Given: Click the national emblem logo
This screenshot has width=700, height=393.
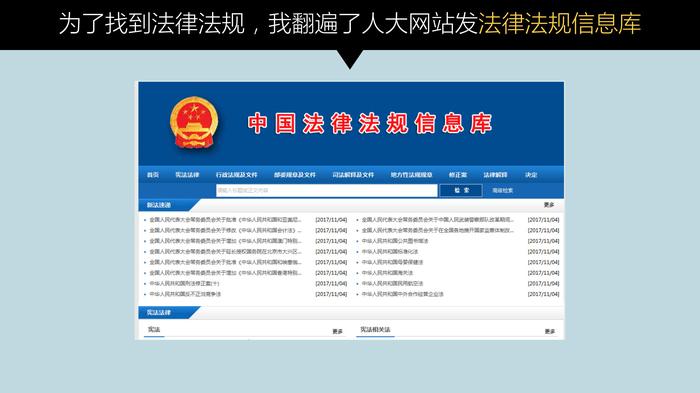Looking at the screenshot, I should (194, 123).
